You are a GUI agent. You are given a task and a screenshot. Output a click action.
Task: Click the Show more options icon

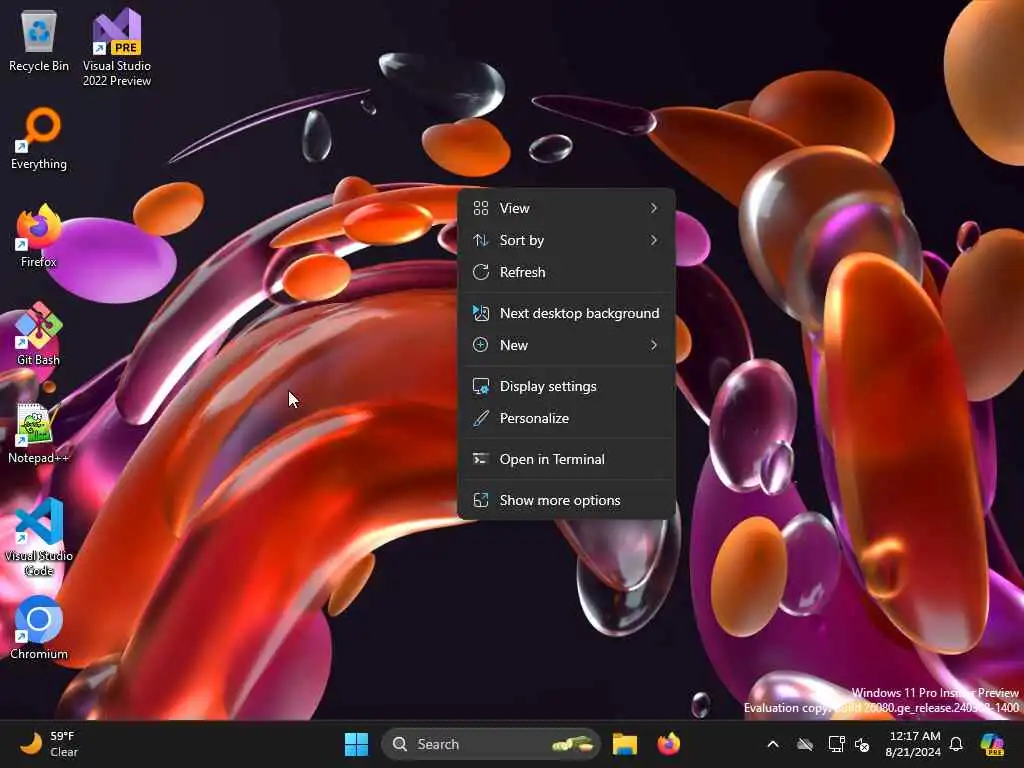481,501
